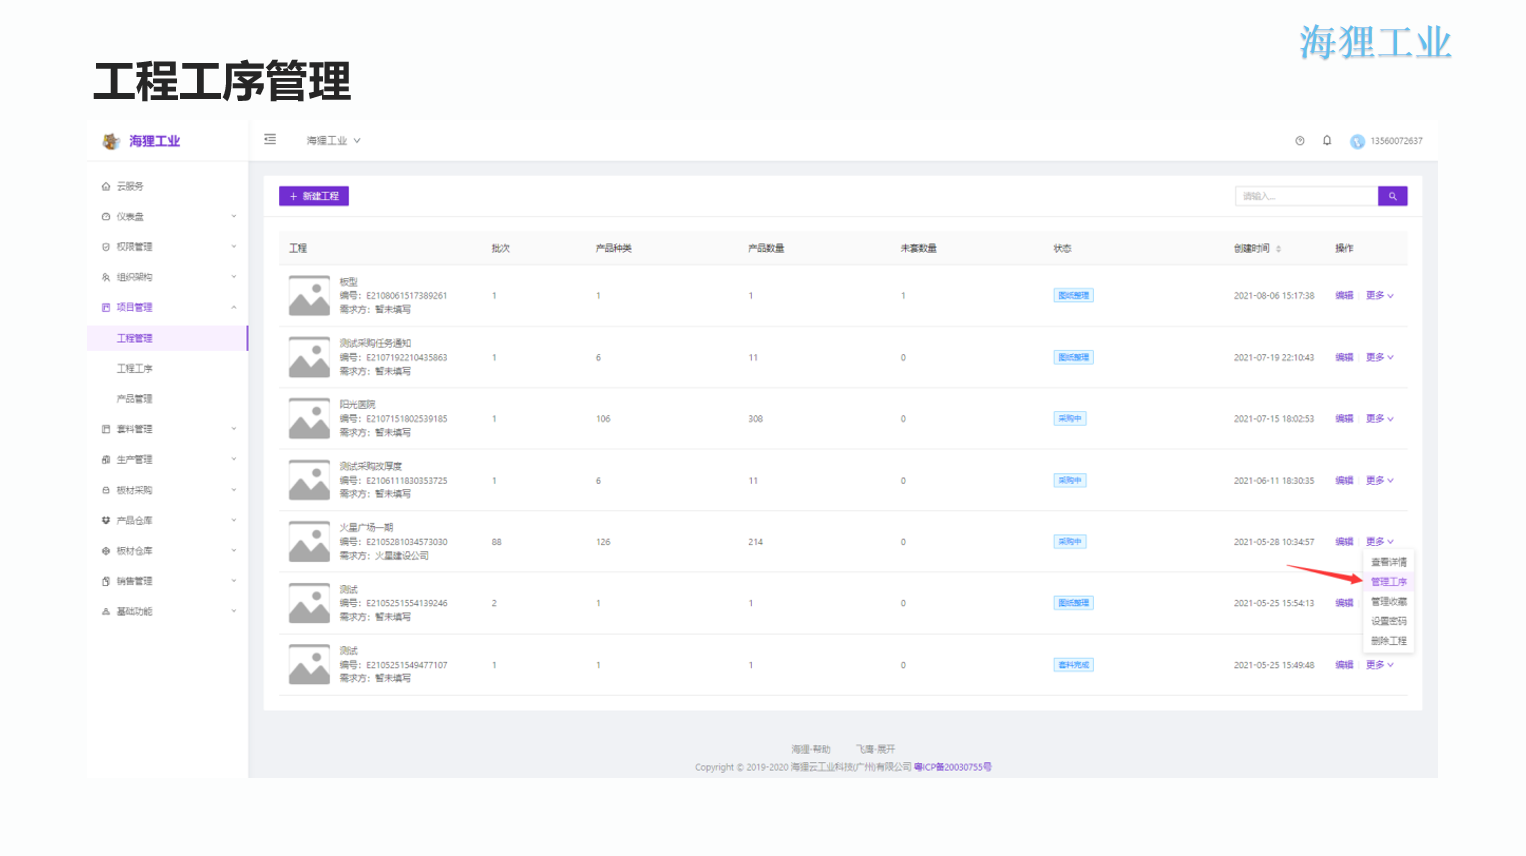The height and width of the screenshot is (856, 1526).
Task: Open the help question-mark icon in header
Action: pos(1300,141)
